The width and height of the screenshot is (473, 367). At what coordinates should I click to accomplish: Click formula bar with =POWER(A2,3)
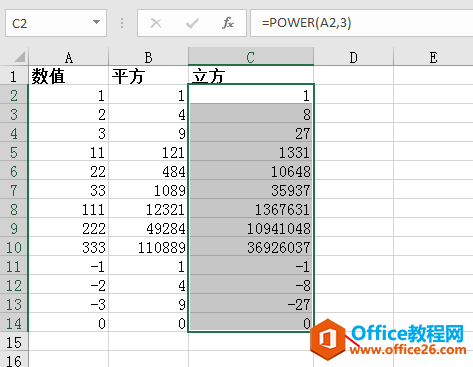click(362, 23)
